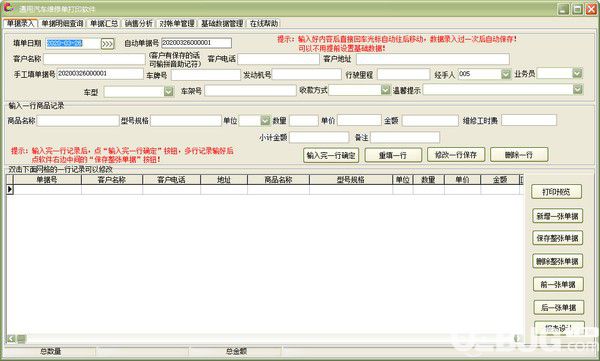Click the 新增一张单据 button

pyautogui.click(x=558, y=216)
